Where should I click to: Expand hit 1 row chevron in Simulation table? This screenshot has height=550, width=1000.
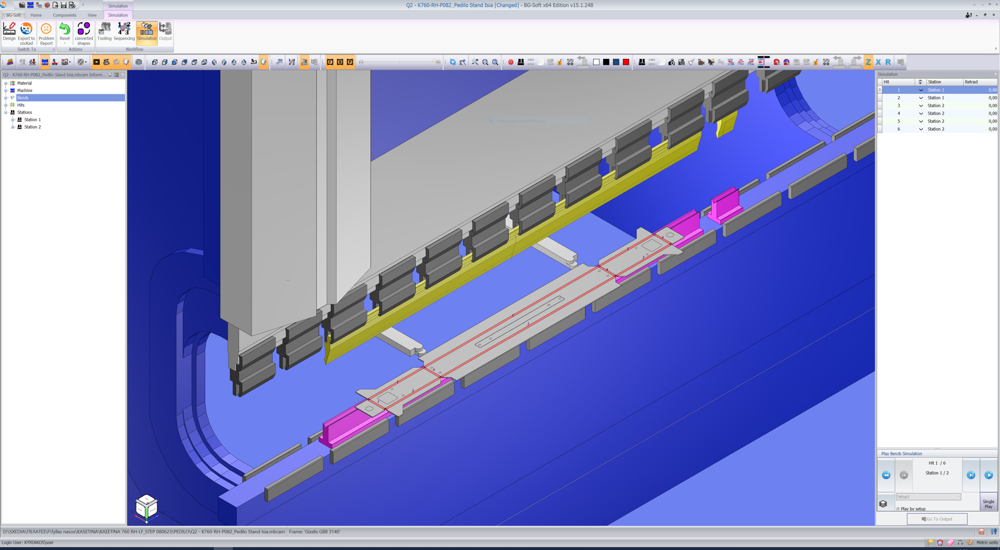click(920, 90)
